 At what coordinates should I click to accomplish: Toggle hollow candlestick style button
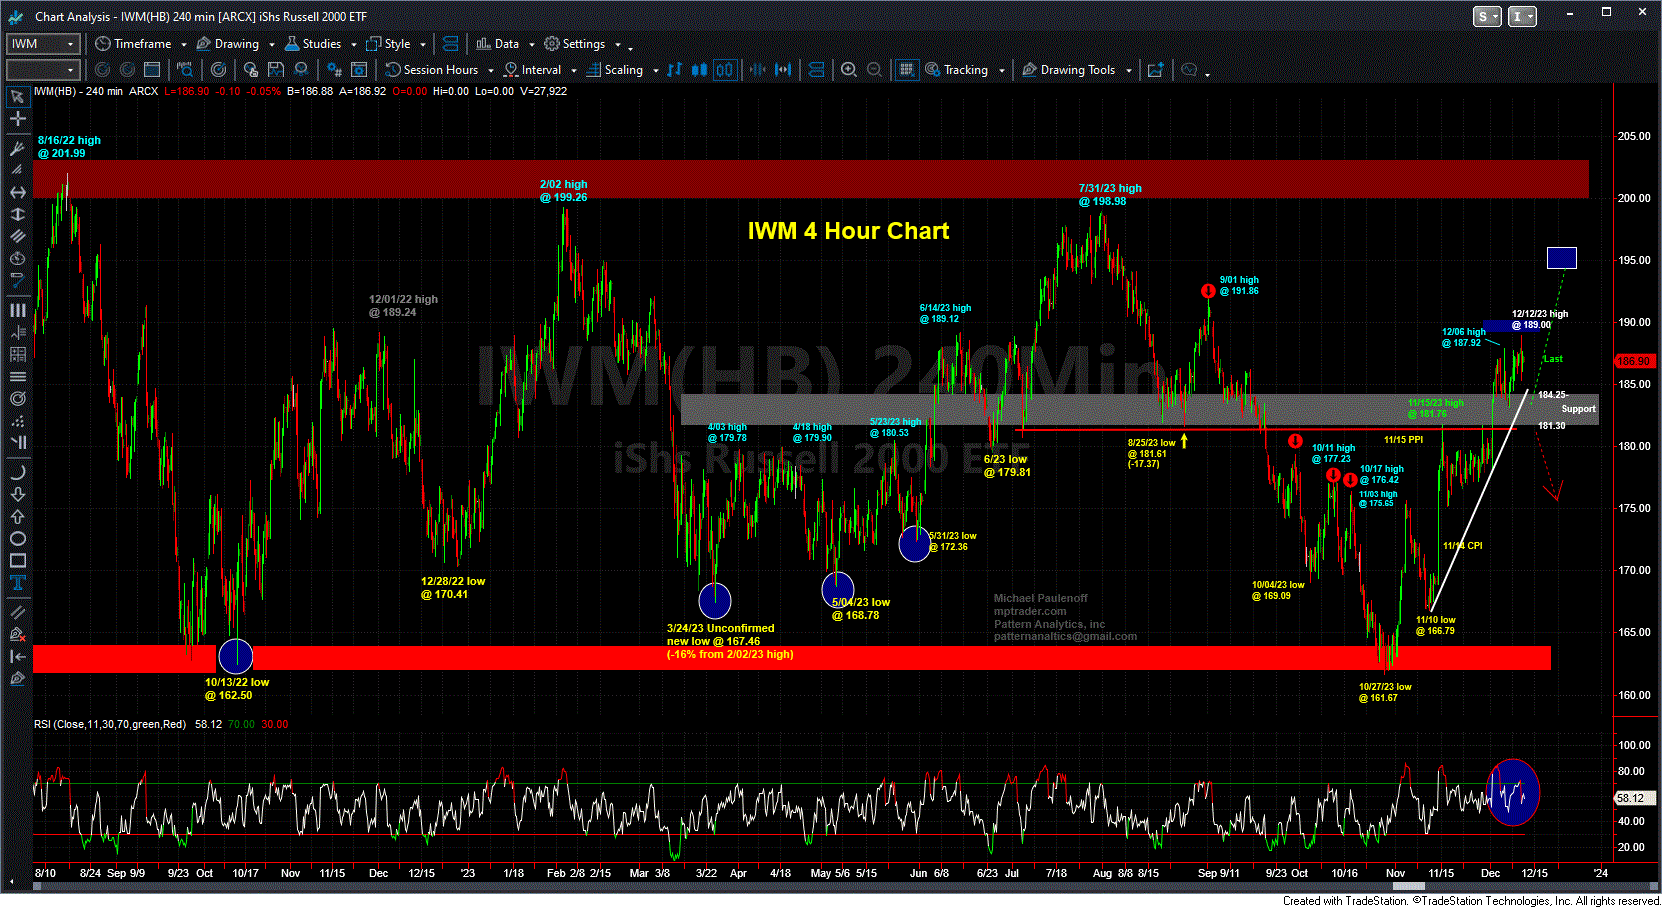click(x=724, y=69)
